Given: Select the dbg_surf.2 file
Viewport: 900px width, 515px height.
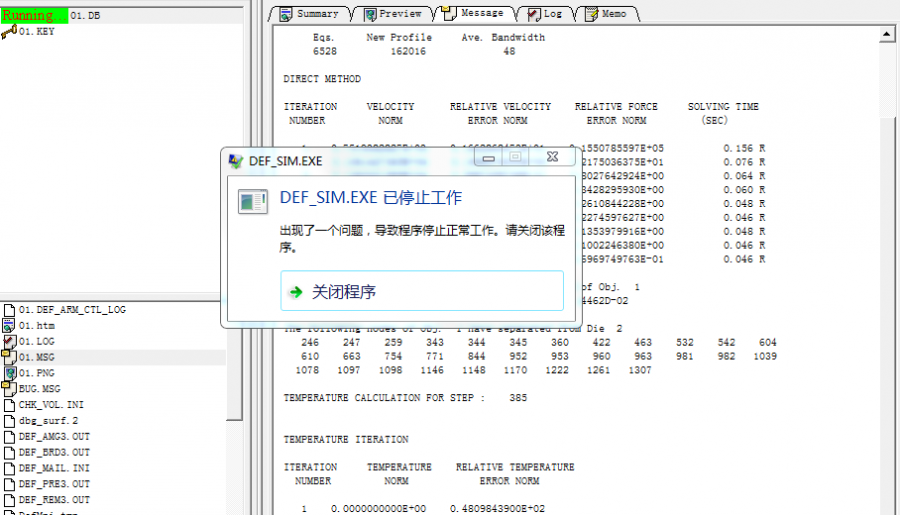Looking at the screenshot, I should [48, 421].
